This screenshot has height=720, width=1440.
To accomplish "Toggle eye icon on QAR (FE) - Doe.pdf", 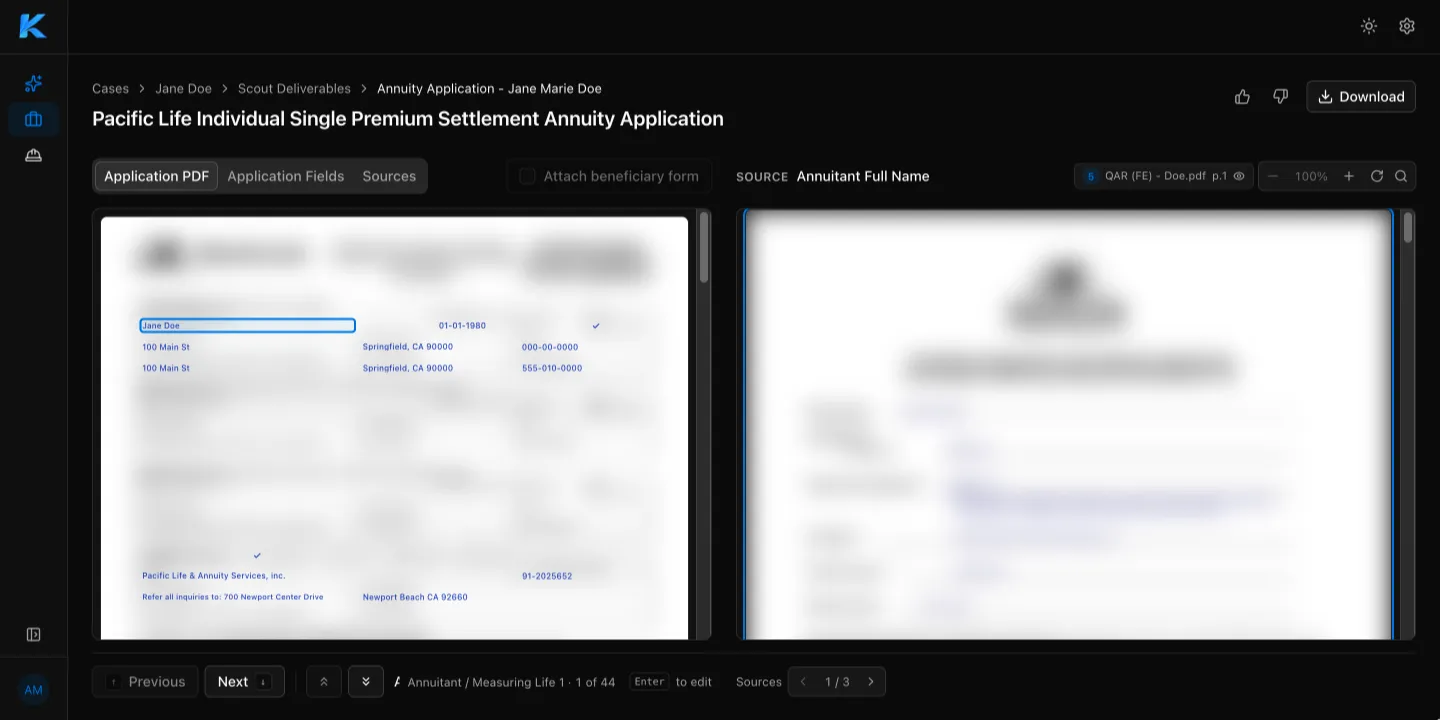I will 1239,176.
